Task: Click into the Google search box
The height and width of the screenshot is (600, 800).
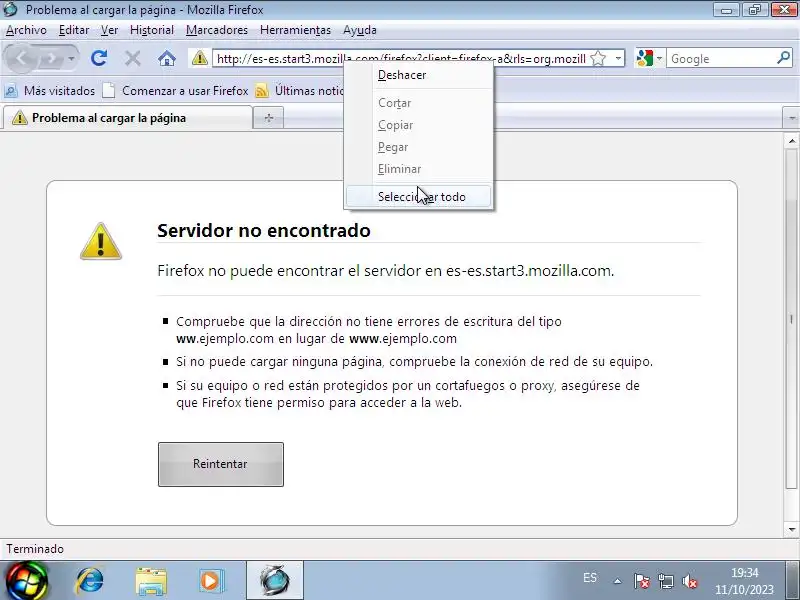Action: point(720,59)
